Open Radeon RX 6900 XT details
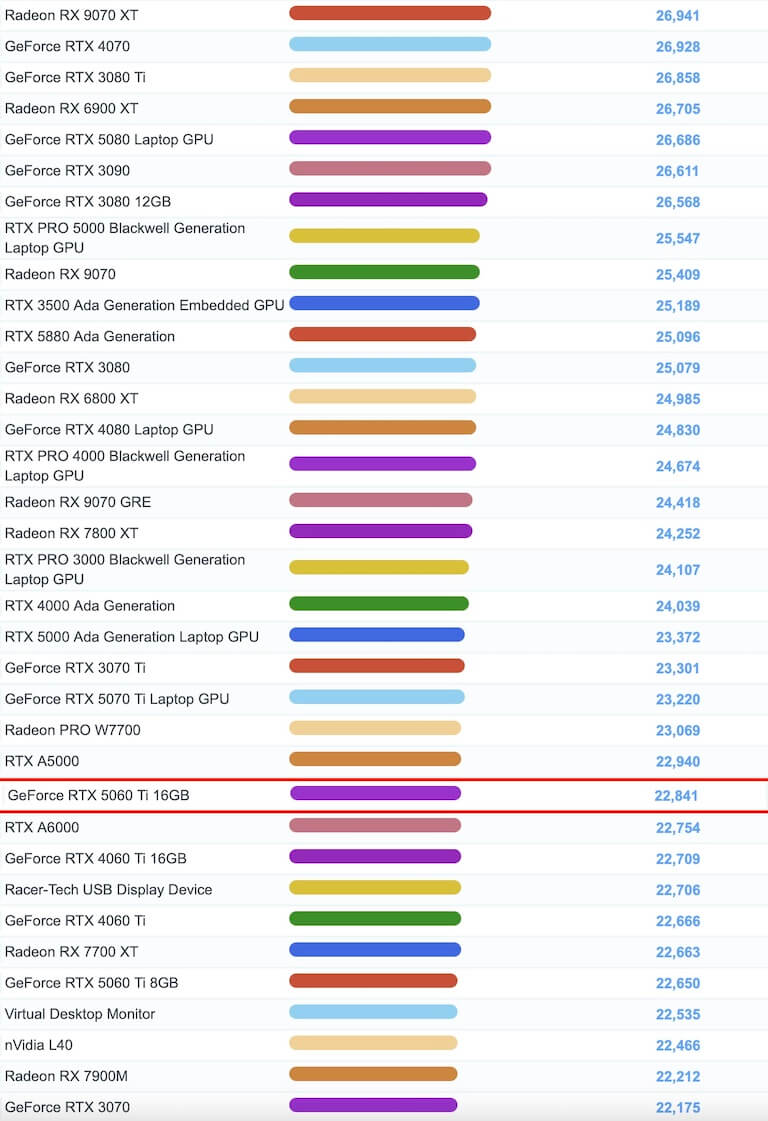Image resolution: width=768 pixels, height=1121 pixels. click(72, 109)
